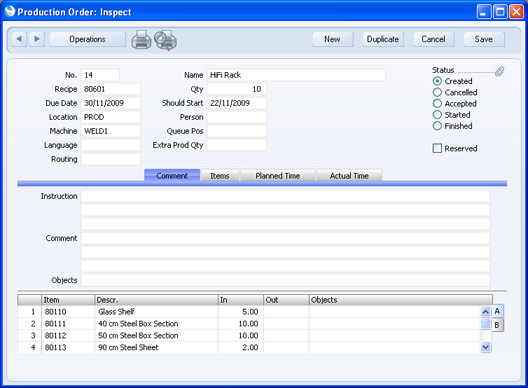Click the No. field
Viewport: 528px width, 388px height.
100,75
